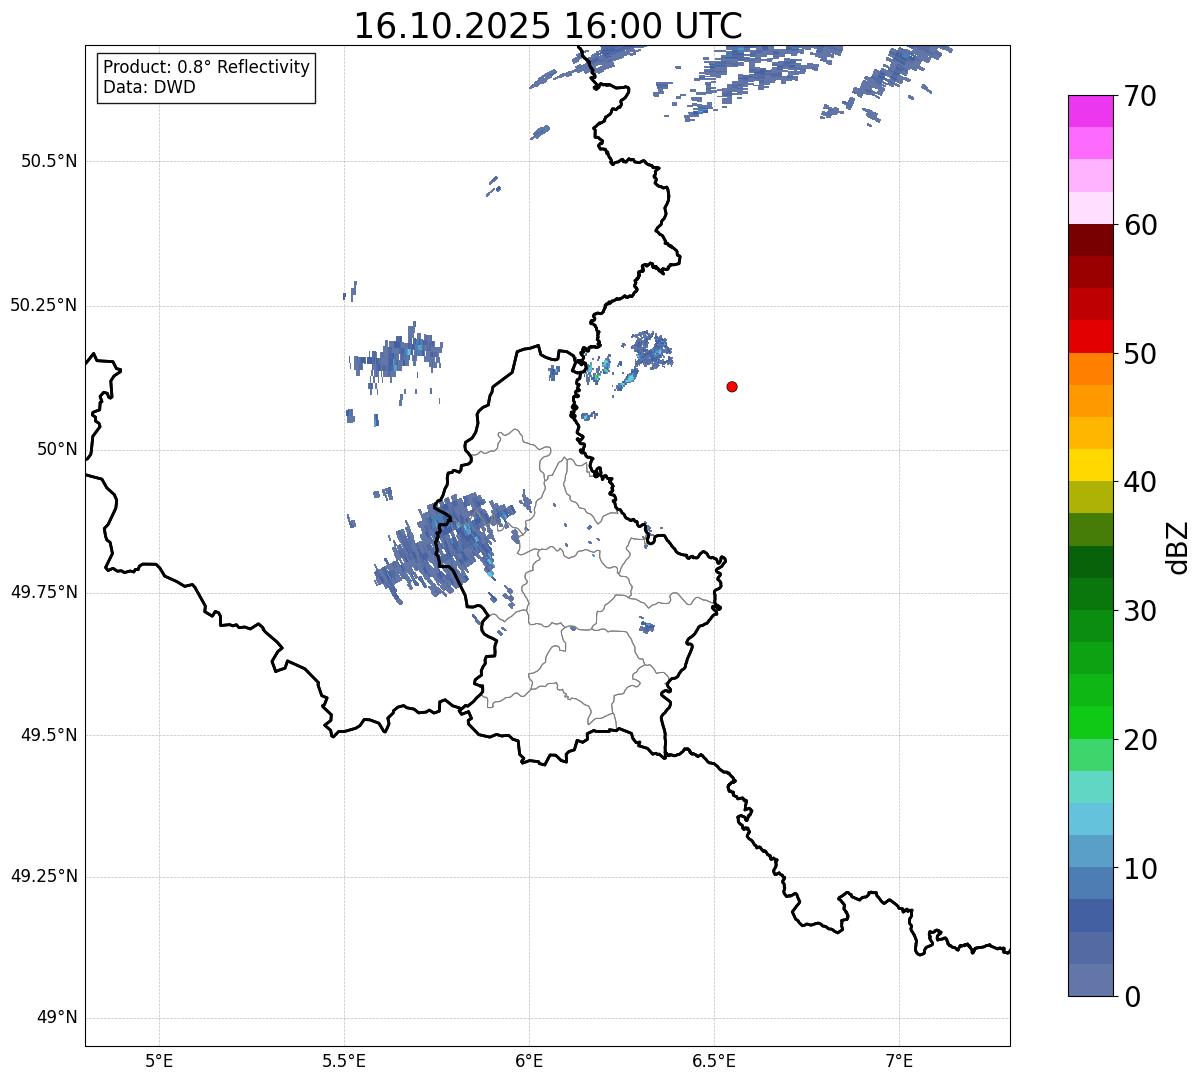Click the 50°N latitude label
The image size is (1202, 1081).
[x=57, y=450]
